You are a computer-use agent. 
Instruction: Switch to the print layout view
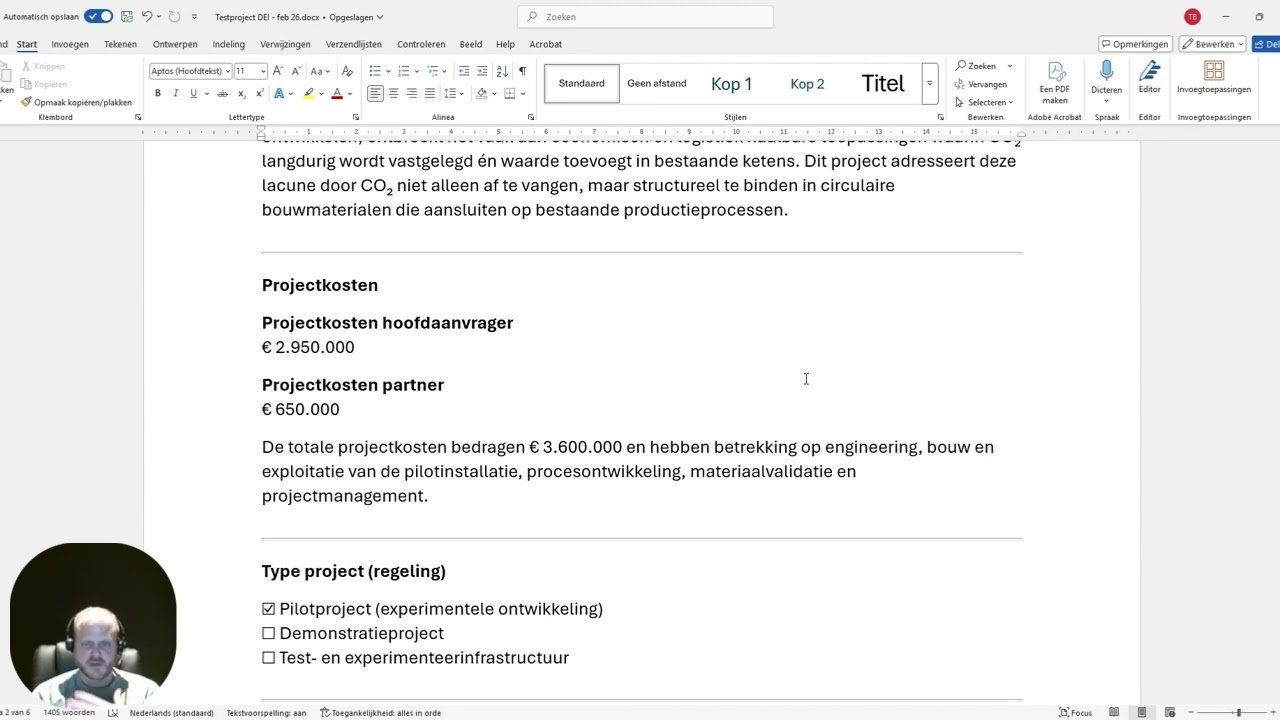click(x=1142, y=713)
